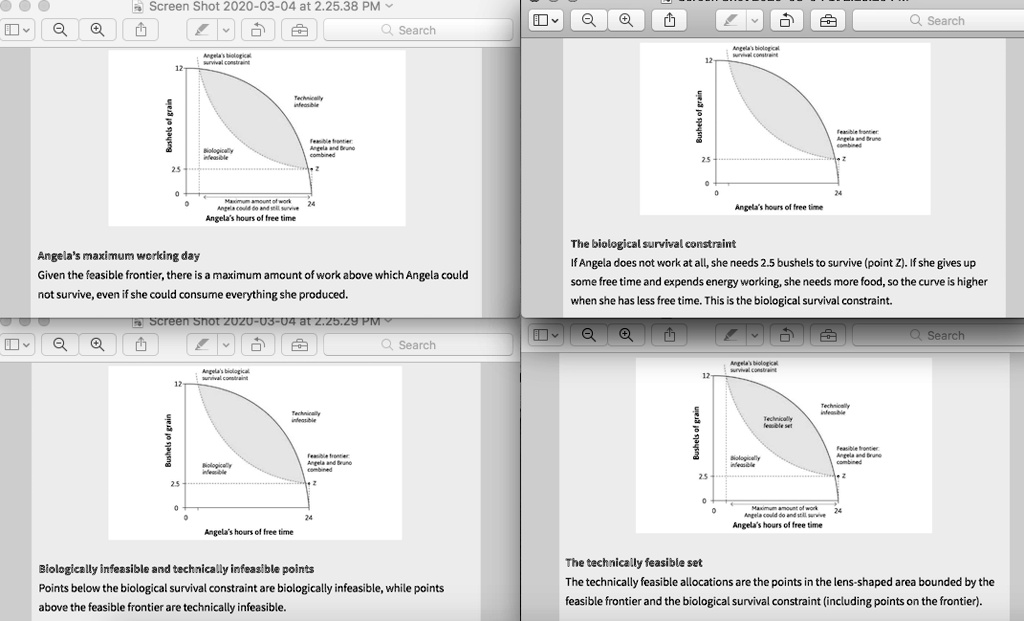Zoom in on 'Angela's maximum working day' window

pyautogui.click(x=97, y=30)
